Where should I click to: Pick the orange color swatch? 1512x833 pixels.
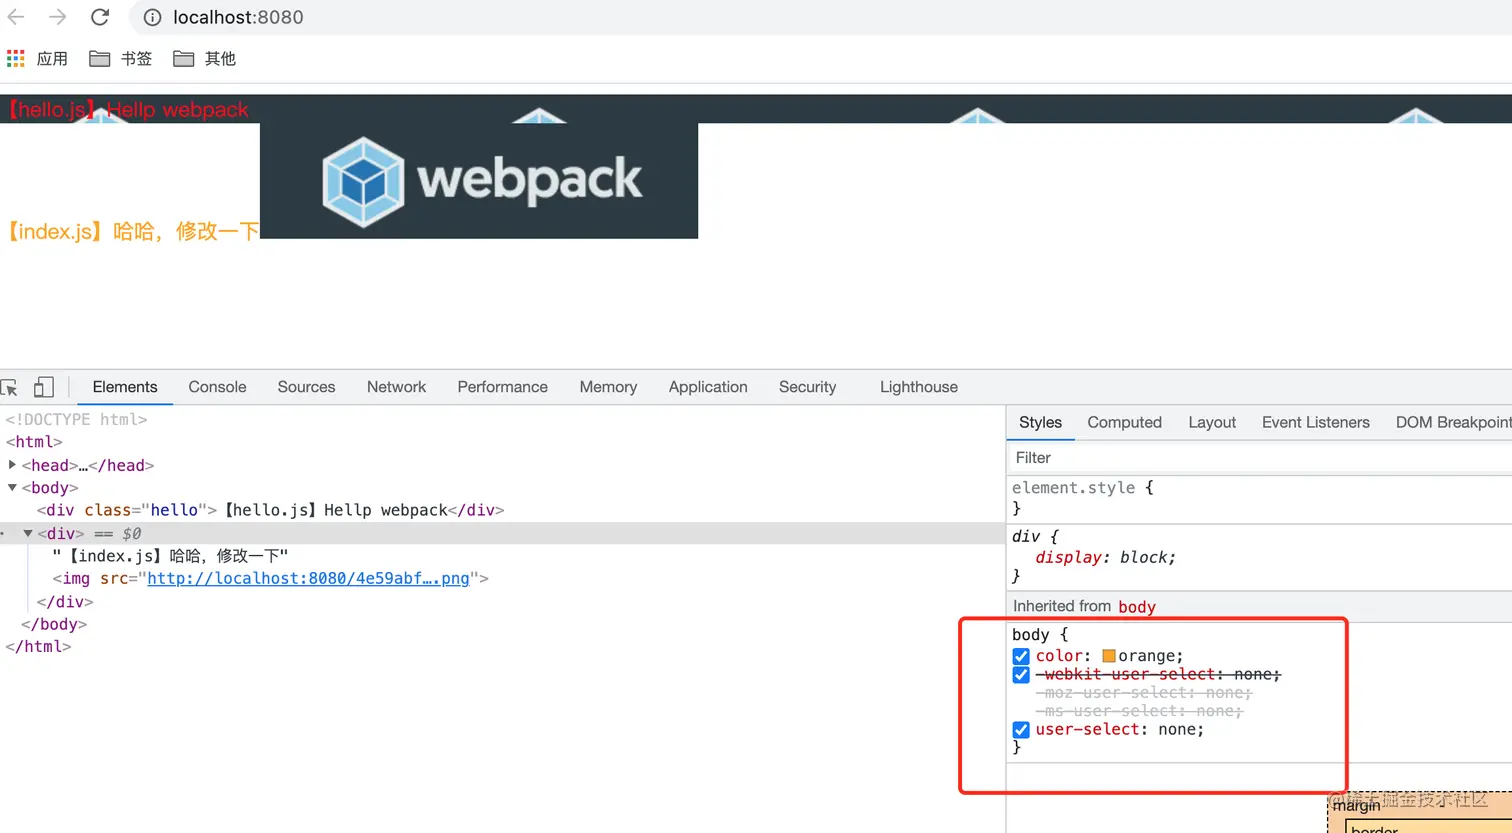(x=1108, y=656)
